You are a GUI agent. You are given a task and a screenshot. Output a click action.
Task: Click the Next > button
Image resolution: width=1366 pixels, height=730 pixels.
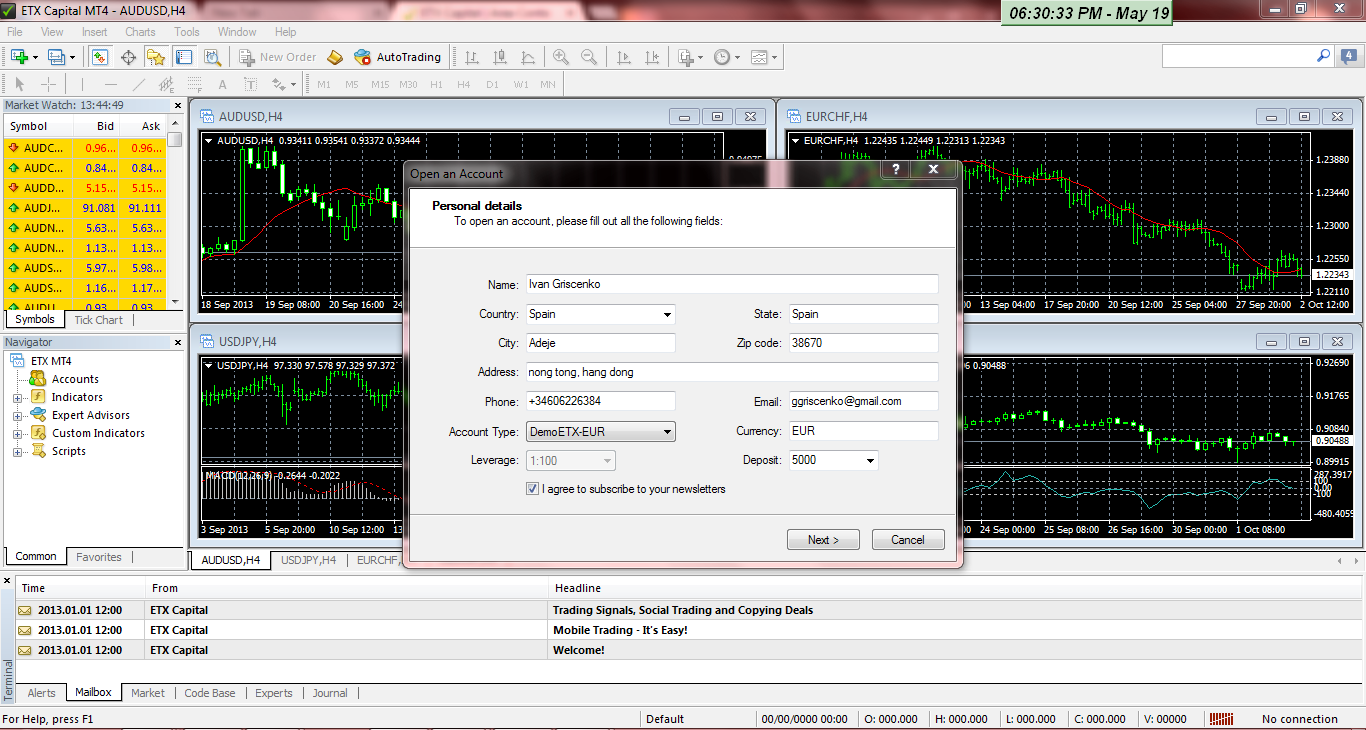click(823, 540)
